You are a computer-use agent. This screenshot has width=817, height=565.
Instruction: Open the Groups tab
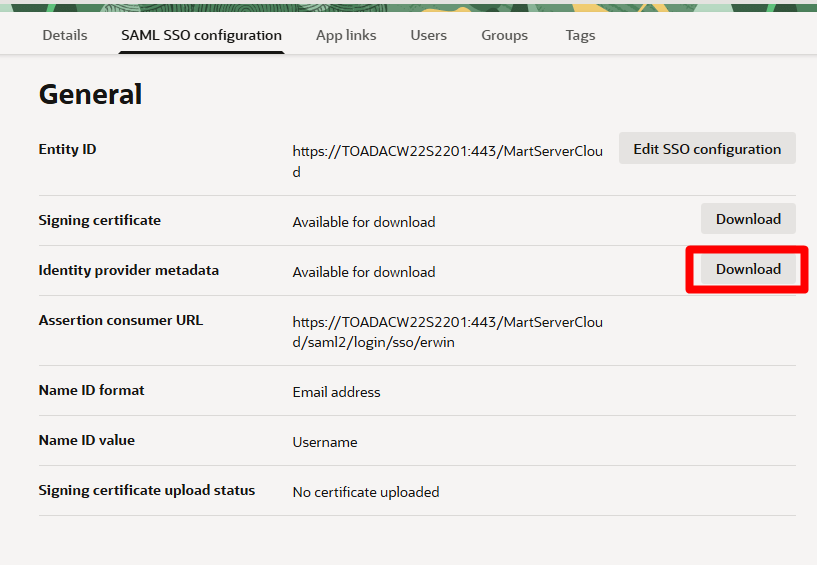pyautogui.click(x=504, y=35)
